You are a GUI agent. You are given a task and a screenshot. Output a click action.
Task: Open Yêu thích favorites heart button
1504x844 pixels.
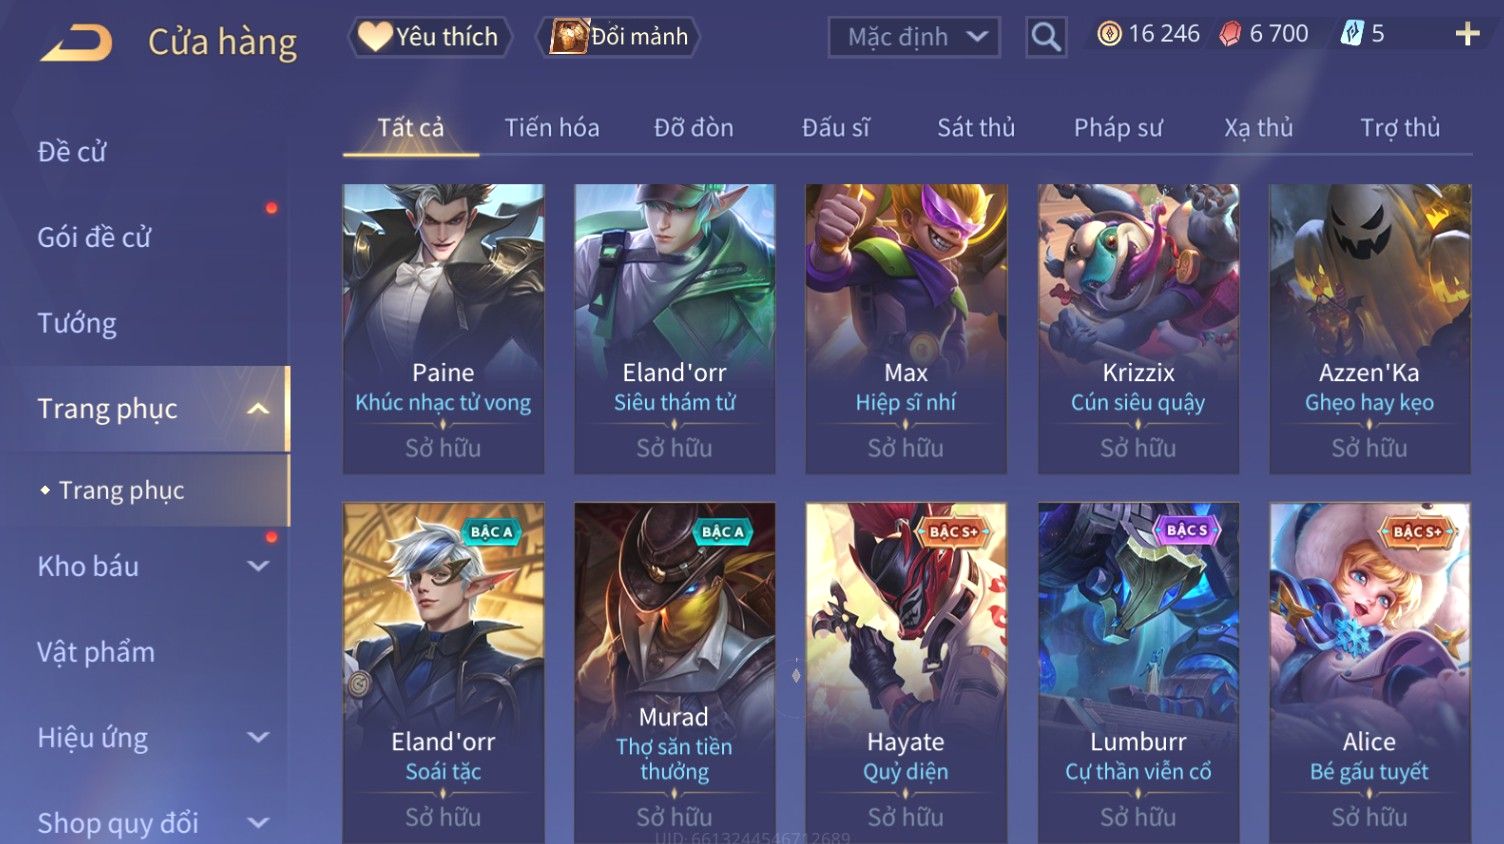pos(430,37)
